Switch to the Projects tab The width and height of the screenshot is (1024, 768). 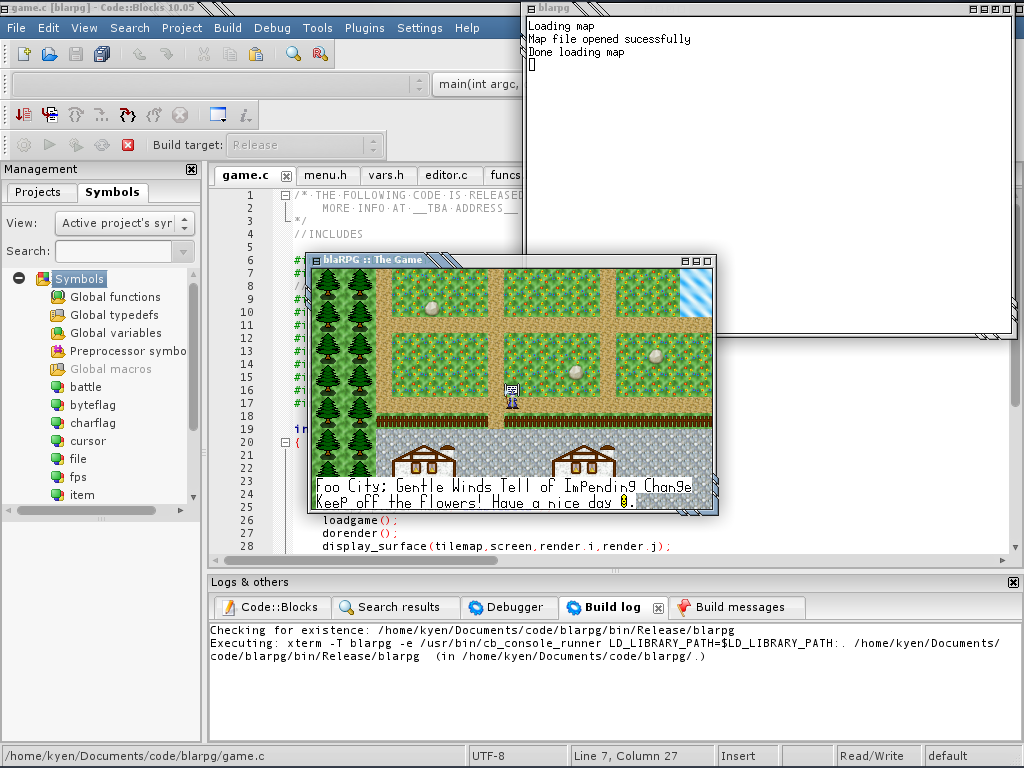(38, 192)
